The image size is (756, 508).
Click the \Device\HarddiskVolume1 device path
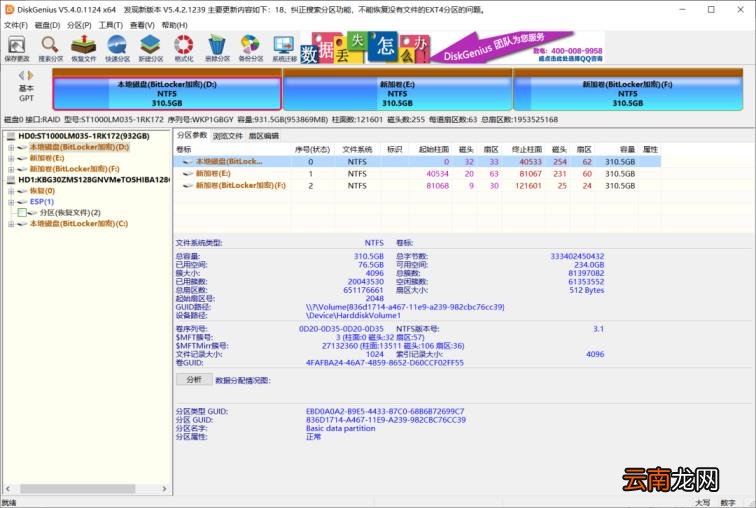353,316
